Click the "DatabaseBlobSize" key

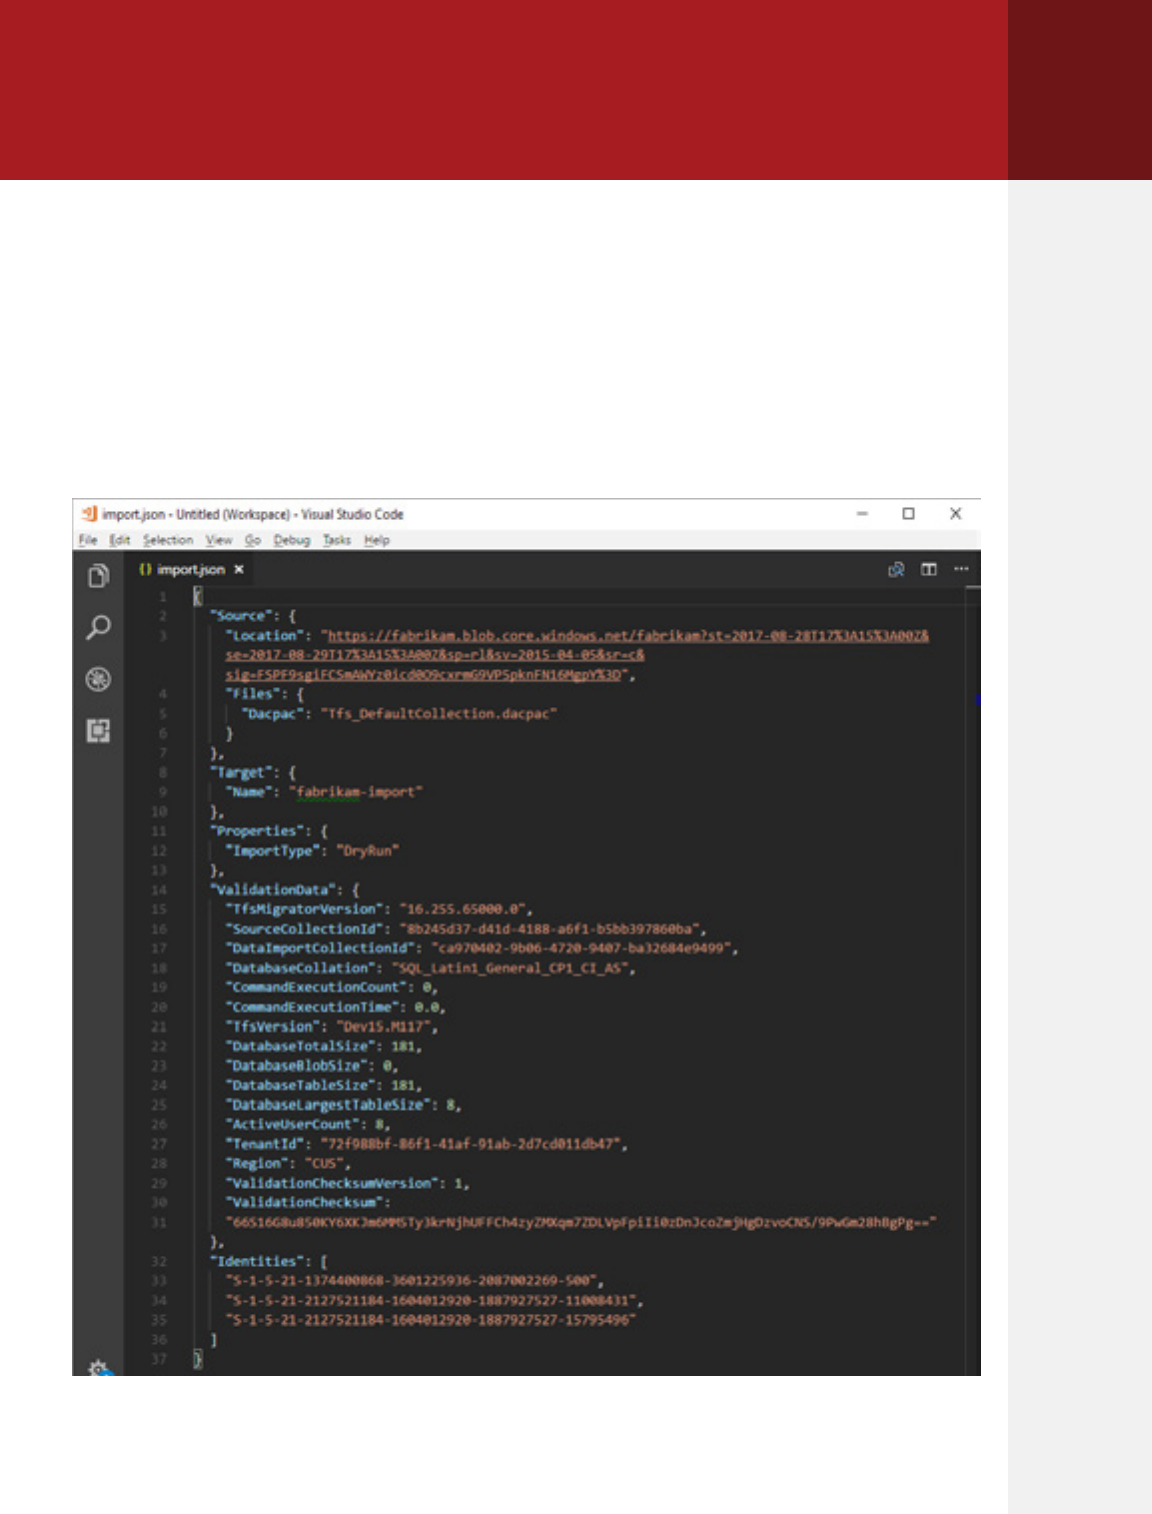click(297, 1066)
